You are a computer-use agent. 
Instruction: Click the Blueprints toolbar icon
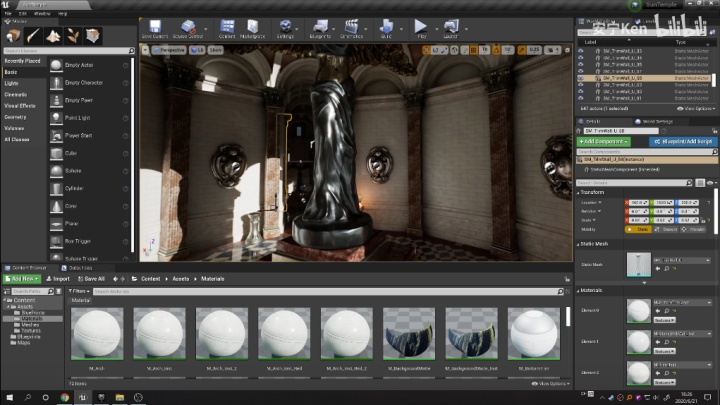[x=320, y=26]
